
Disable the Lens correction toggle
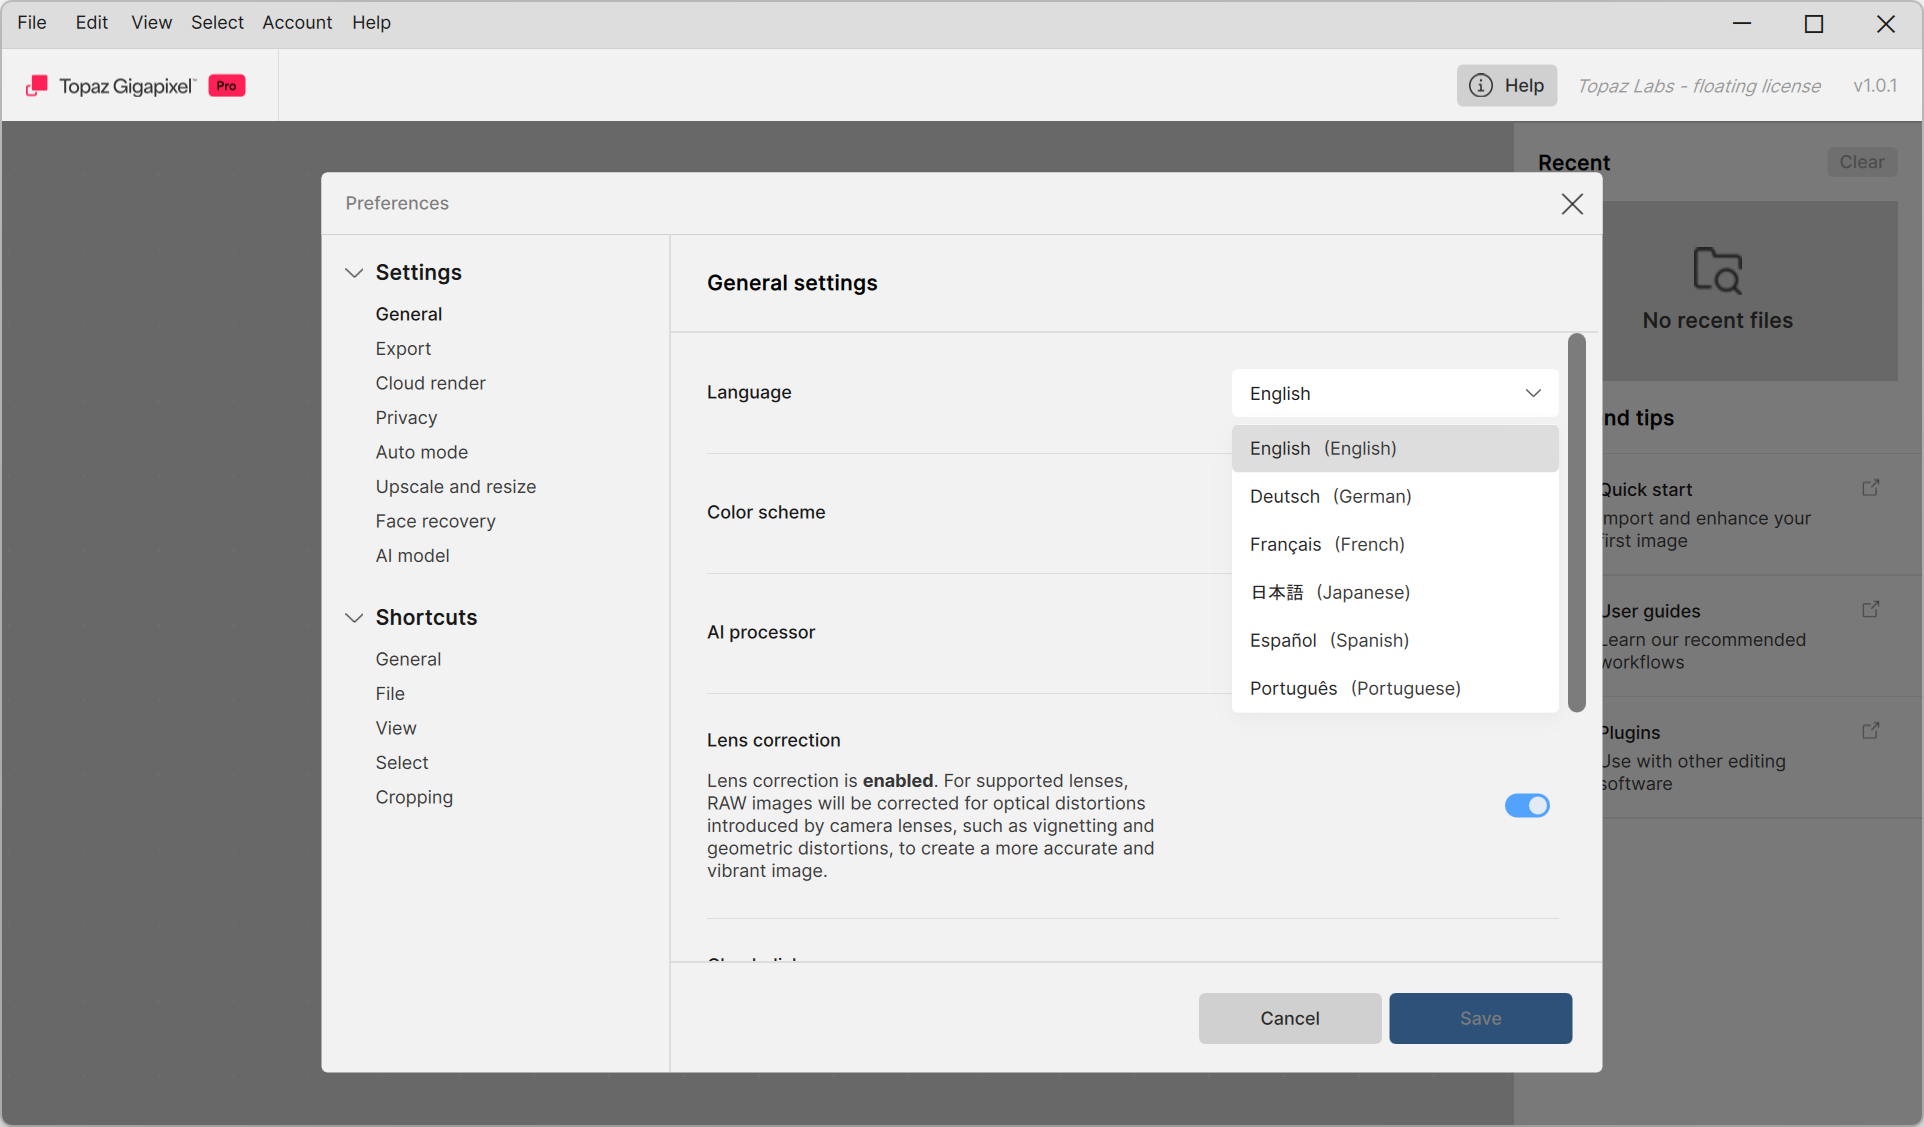1526,806
